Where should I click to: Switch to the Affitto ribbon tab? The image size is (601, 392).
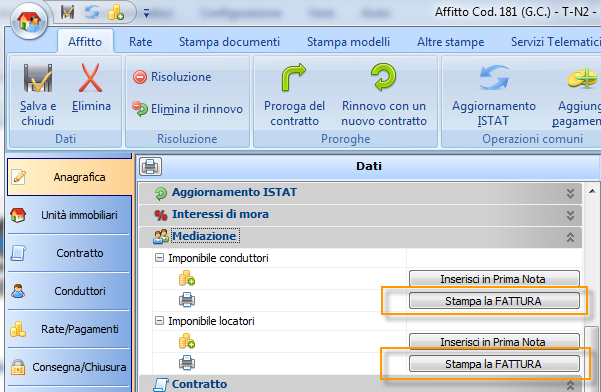[x=85, y=41]
